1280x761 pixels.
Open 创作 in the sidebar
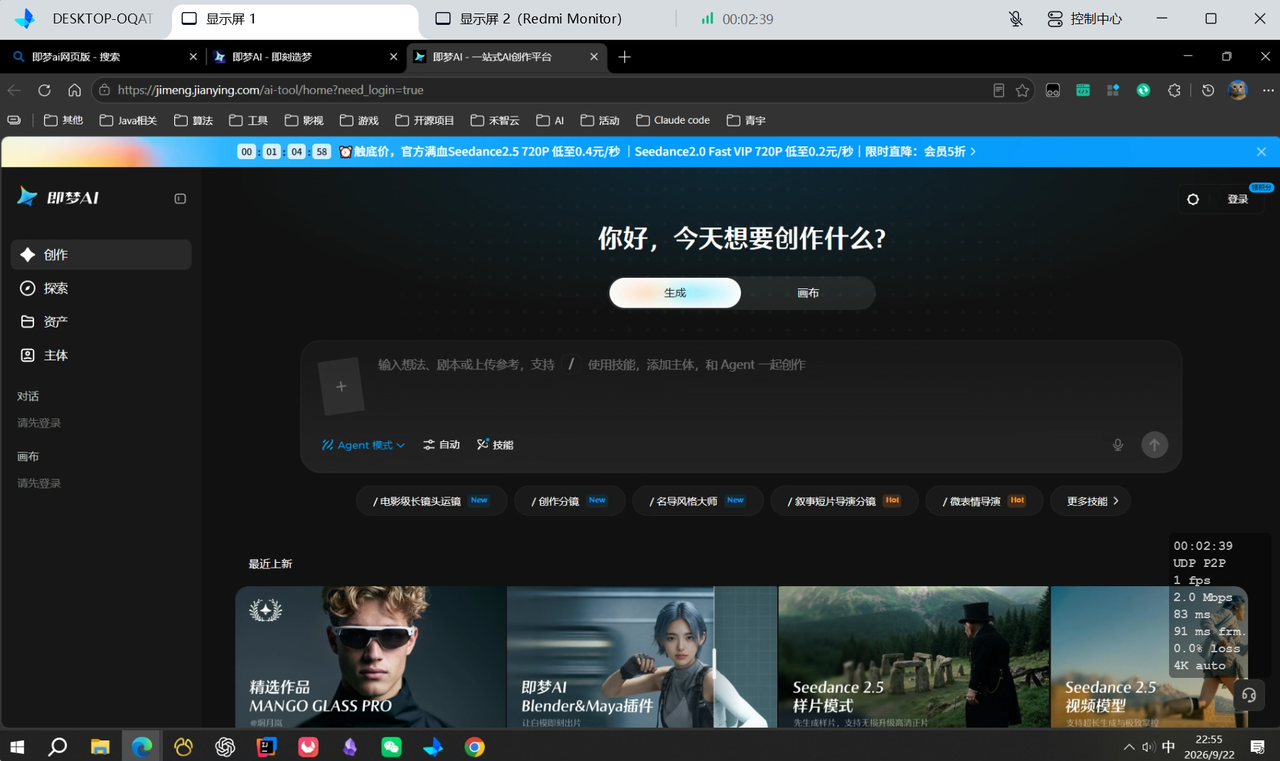click(x=101, y=255)
